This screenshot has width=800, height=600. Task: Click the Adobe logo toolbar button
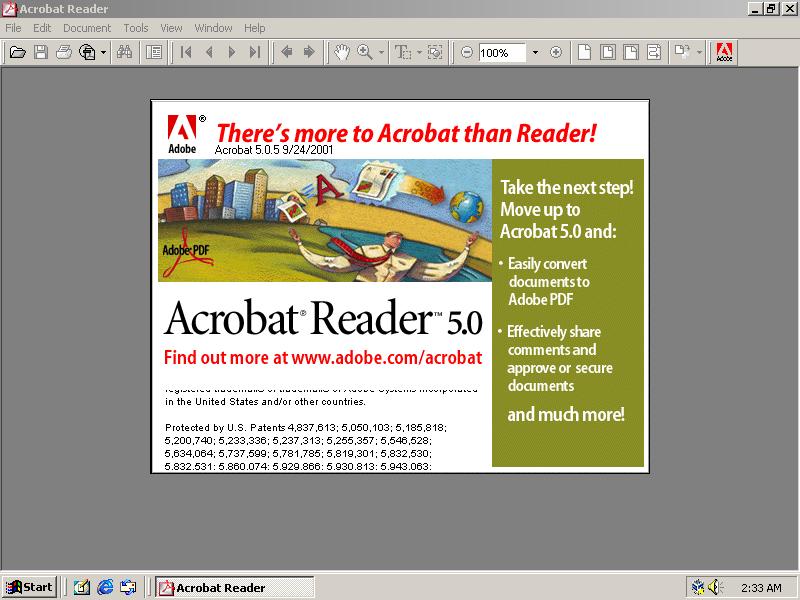[x=724, y=52]
